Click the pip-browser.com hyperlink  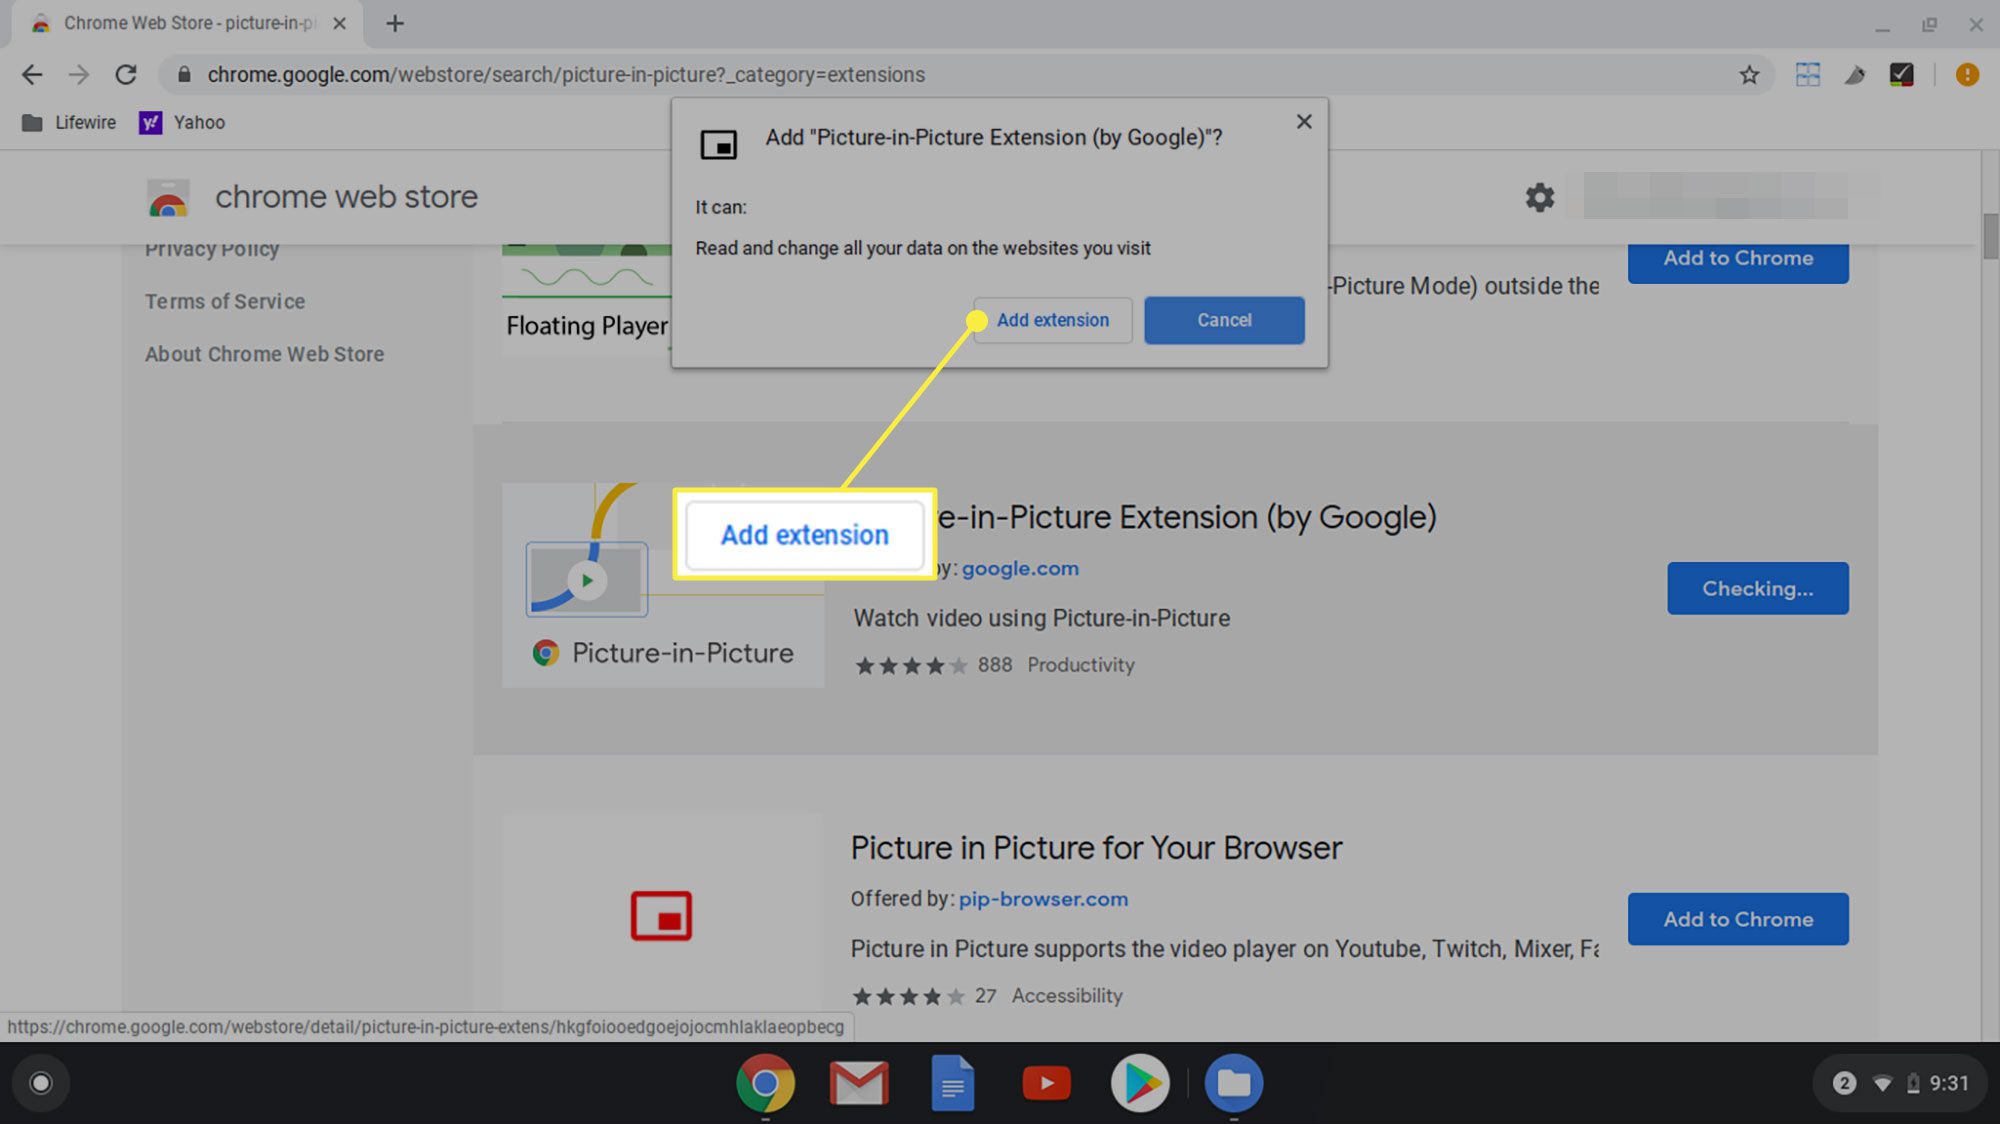click(x=1043, y=897)
